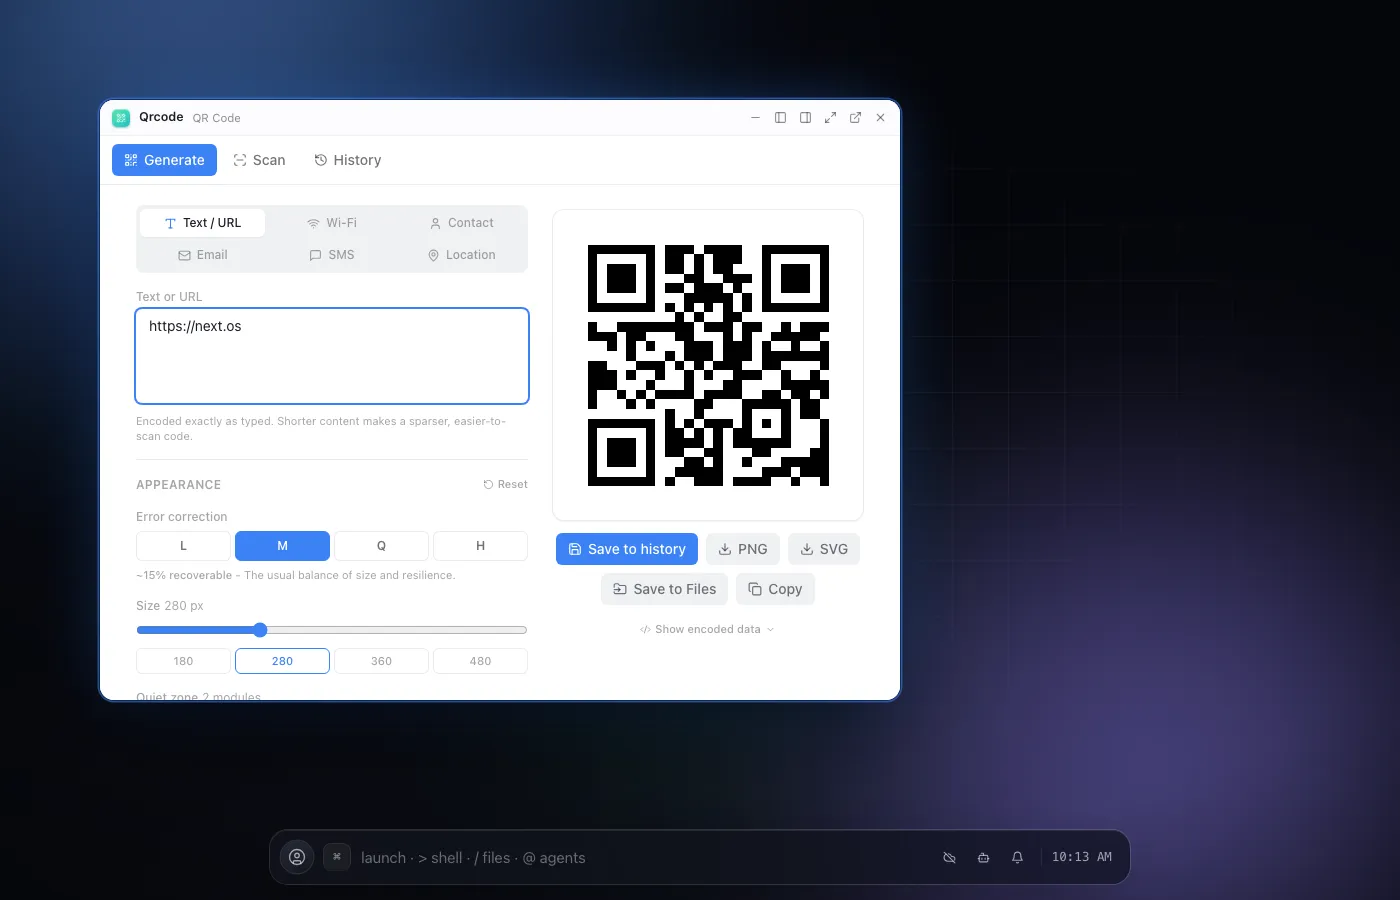The image size is (1400, 900).
Task: Toggle the cloud-off sync icon
Action: (x=949, y=857)
